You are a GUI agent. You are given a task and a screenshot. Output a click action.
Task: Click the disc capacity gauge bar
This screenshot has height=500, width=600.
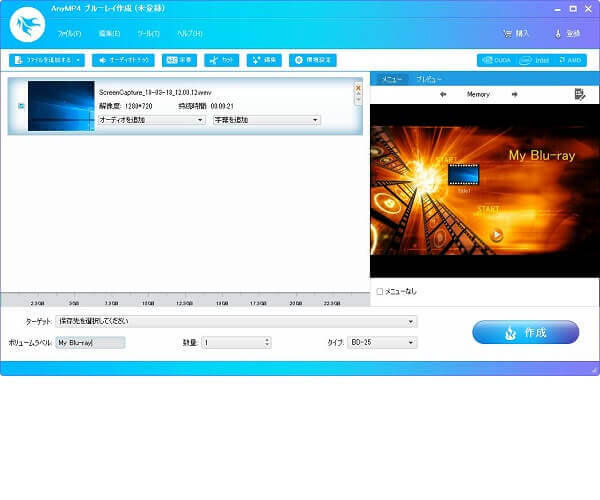pyautogui.click(x=185, y=299)
